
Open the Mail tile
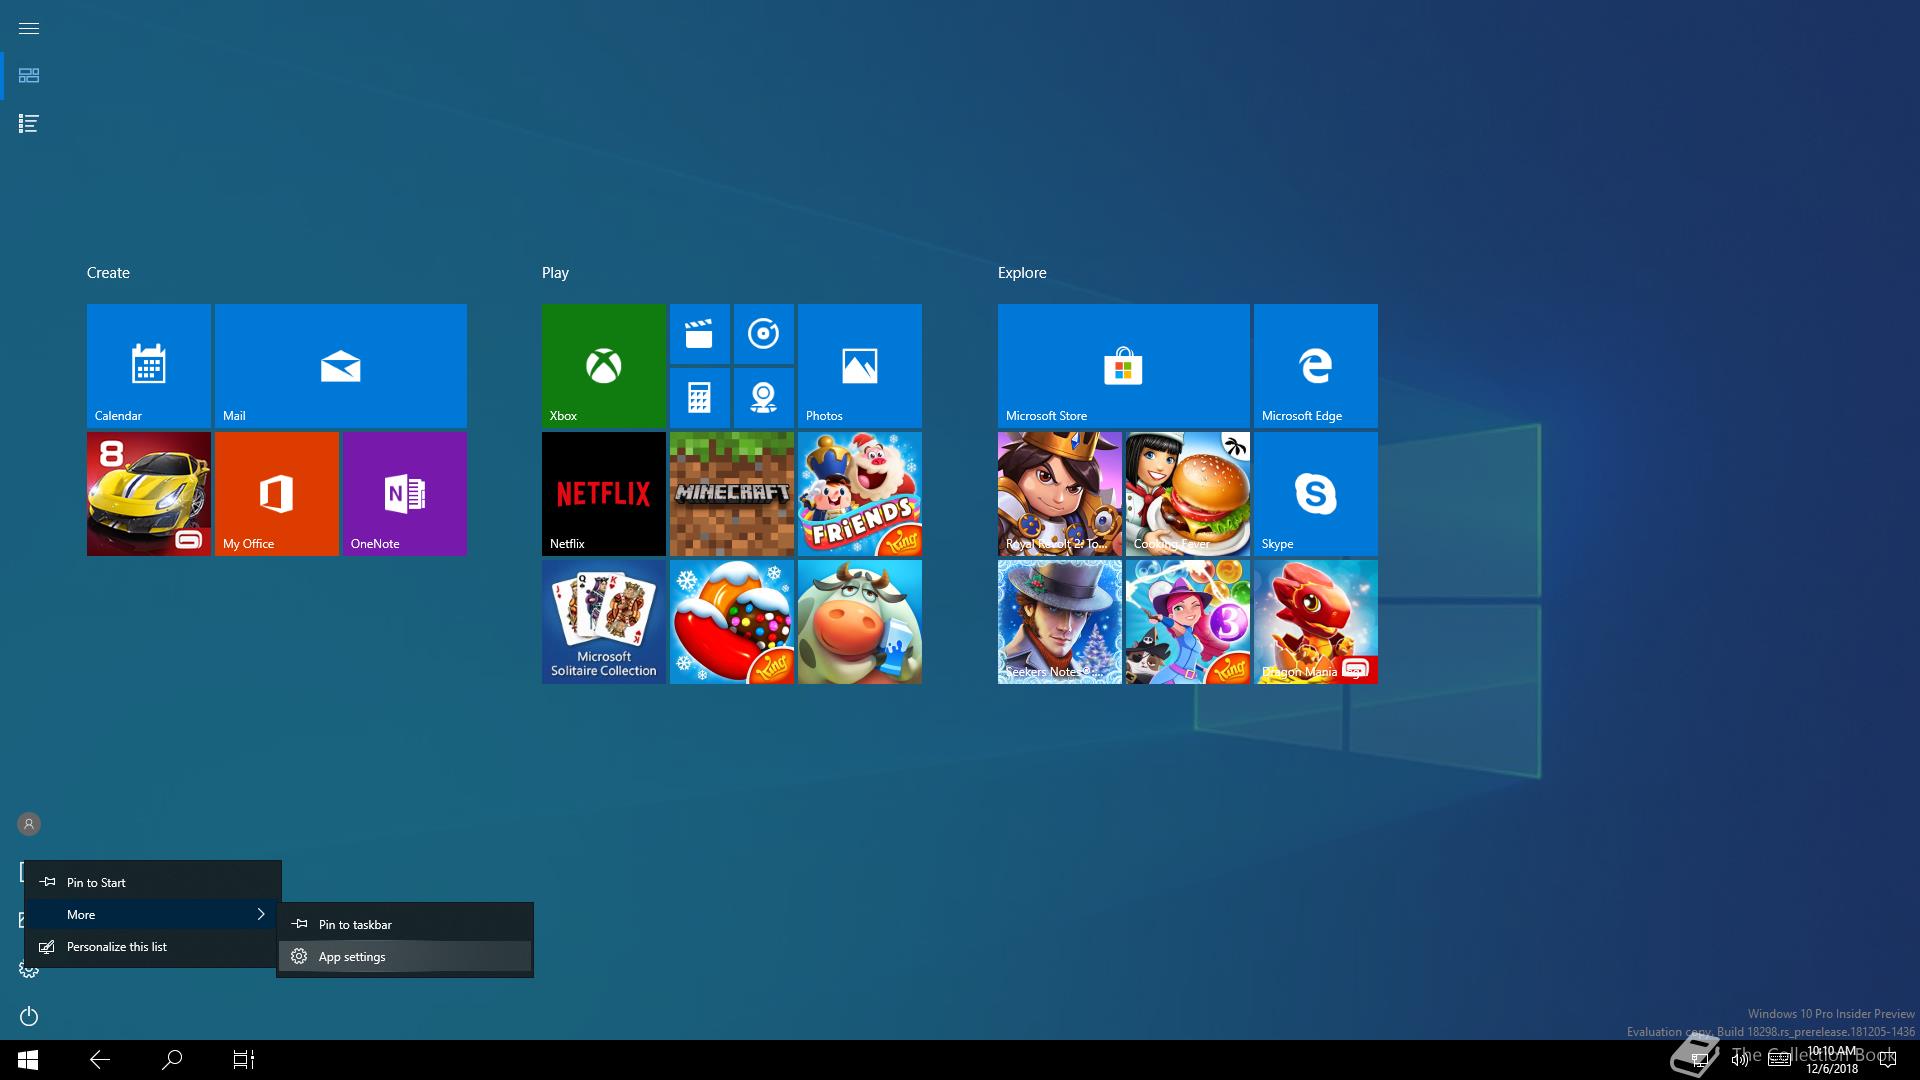pos(340,366)
